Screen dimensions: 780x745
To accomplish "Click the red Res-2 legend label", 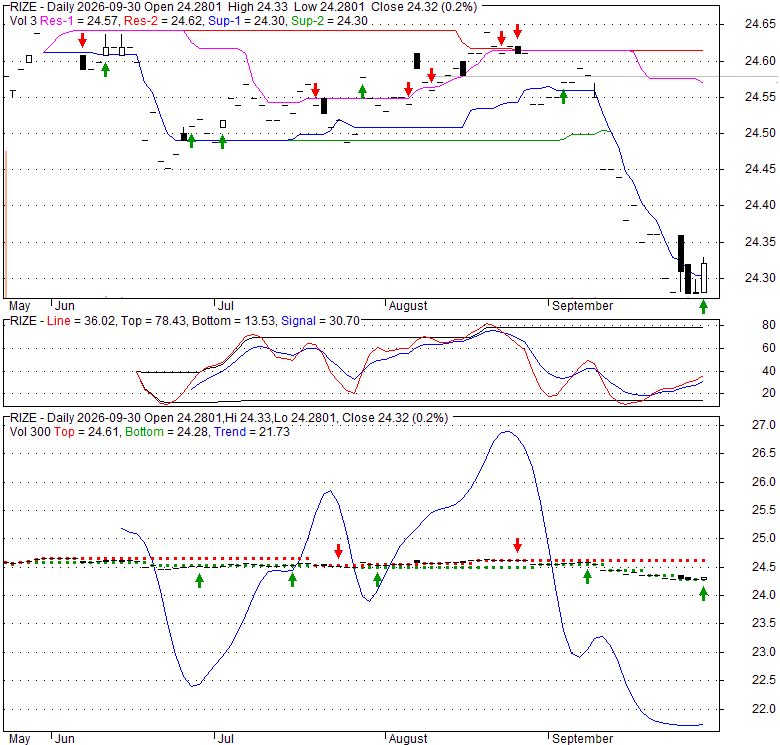I will [x=141, y=21].
